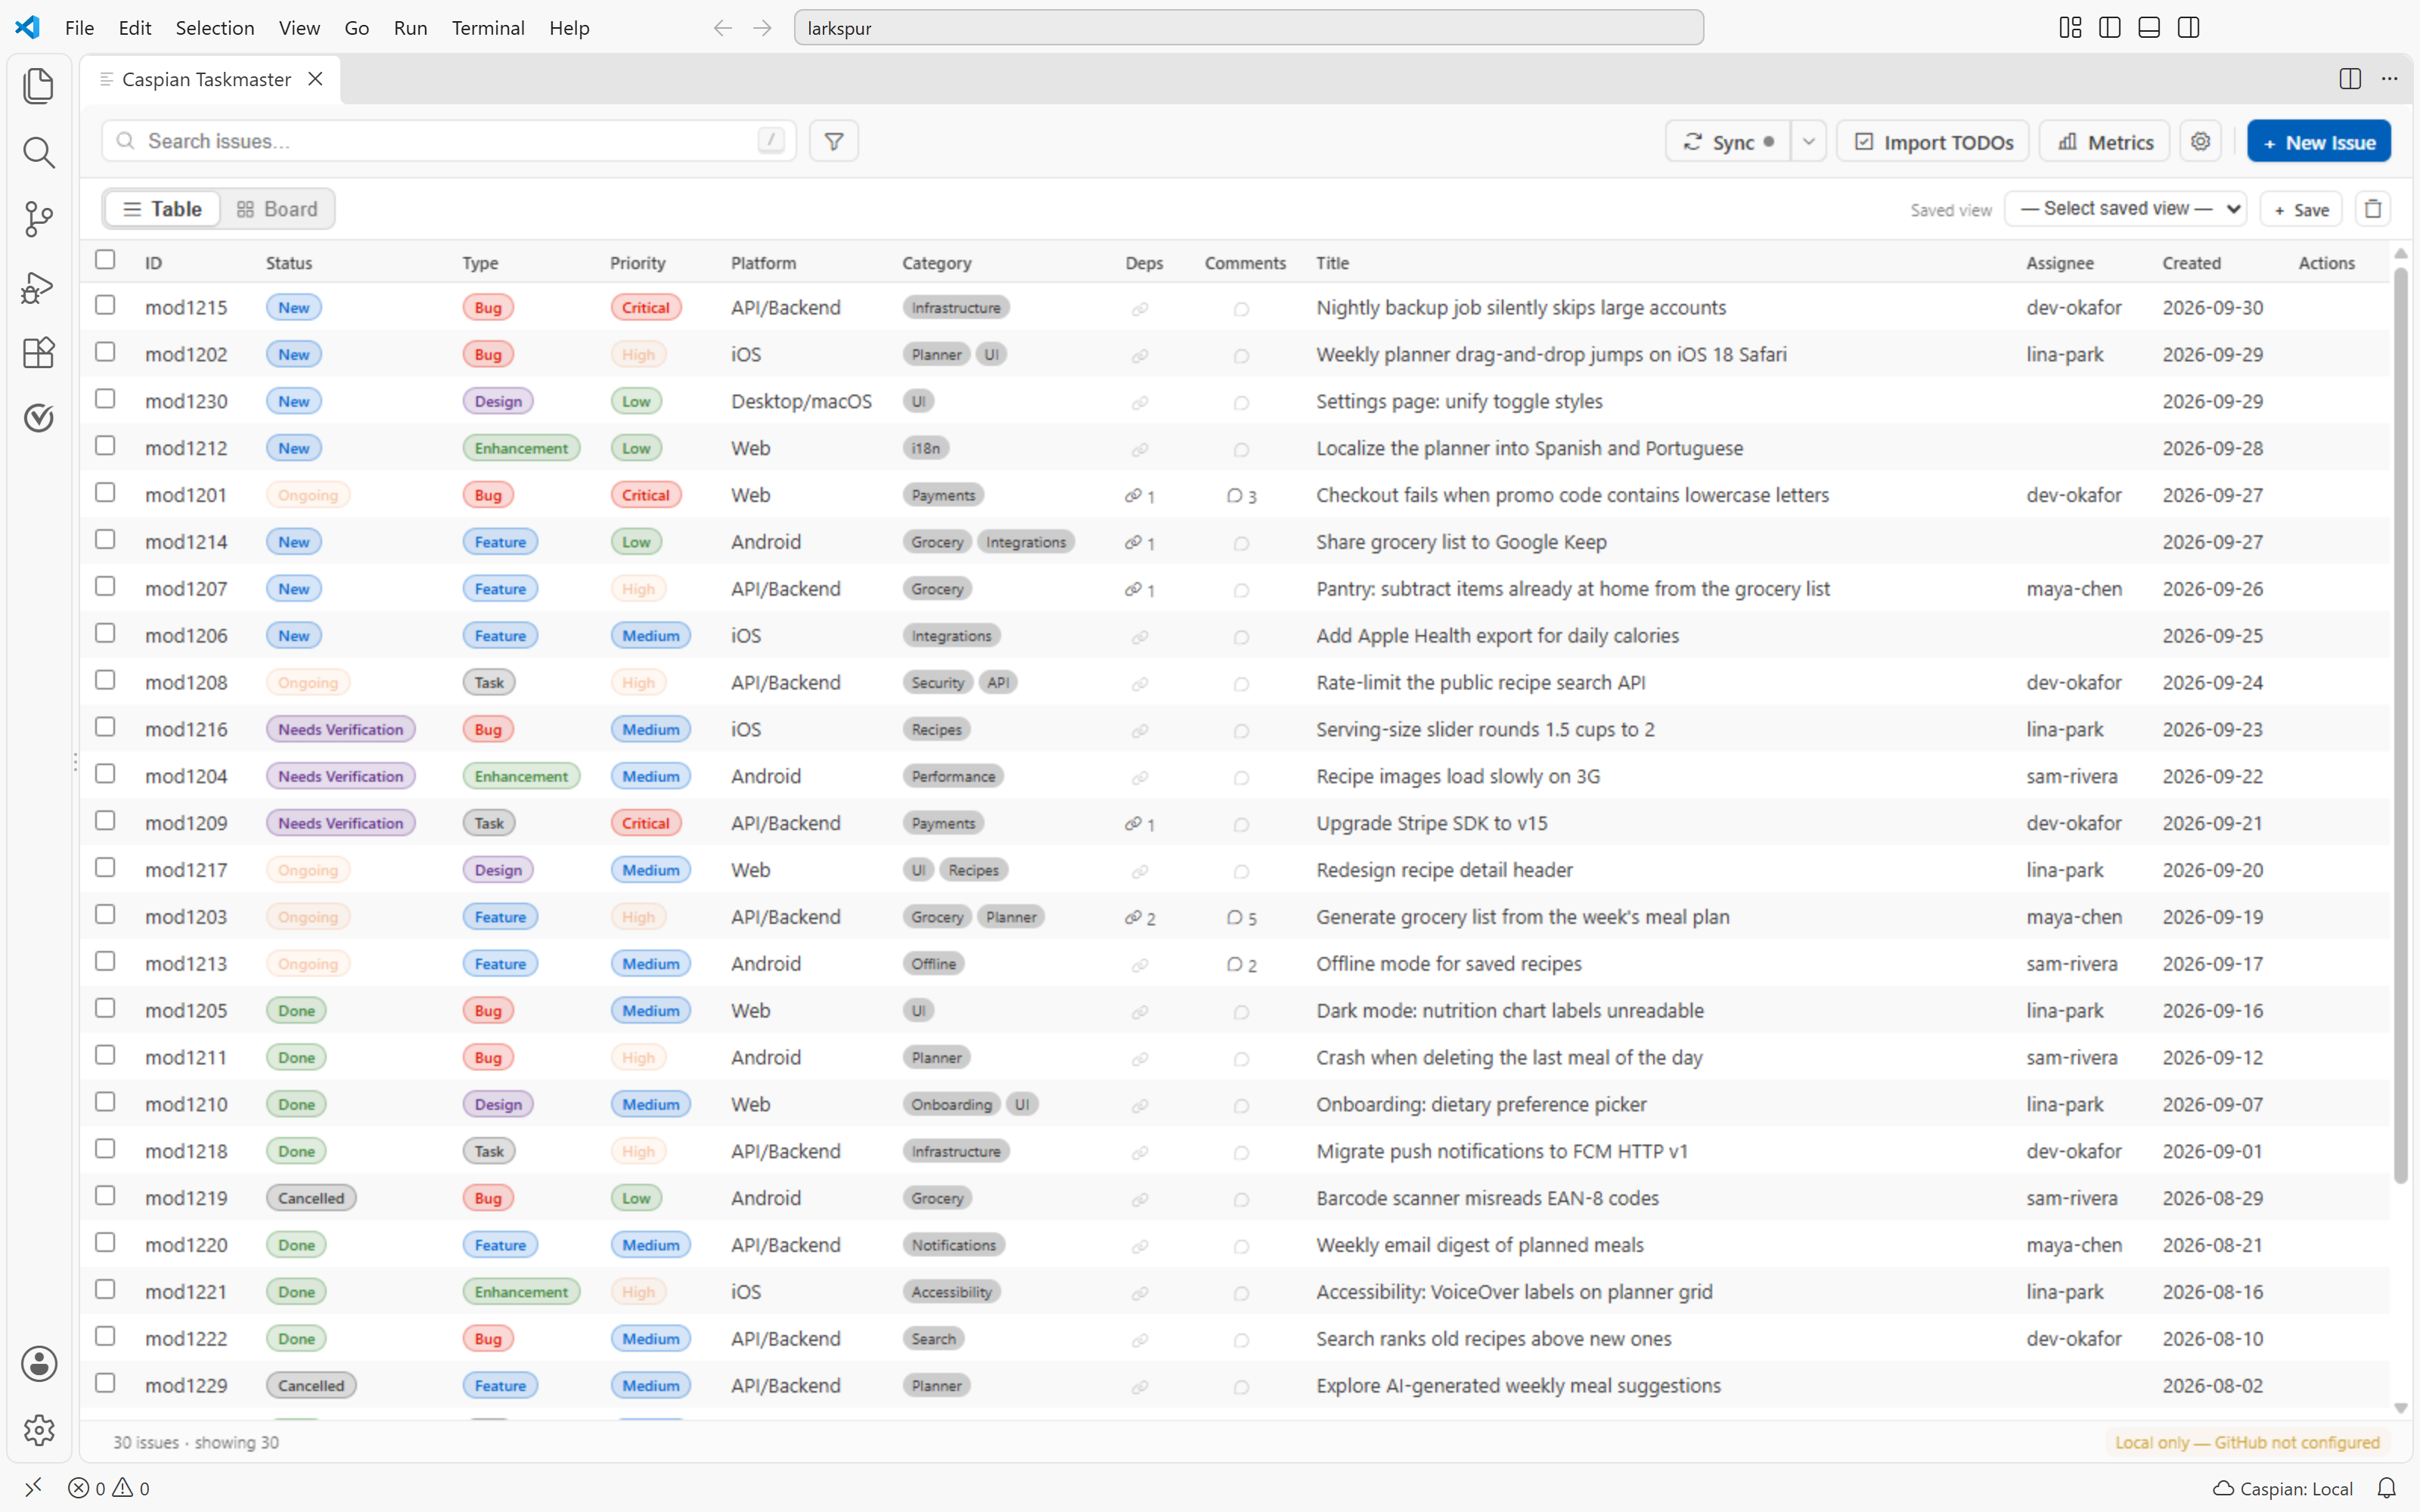Open notifications bell in status bar
Viewport: 2420px width, 1512px height.
2386,1488
